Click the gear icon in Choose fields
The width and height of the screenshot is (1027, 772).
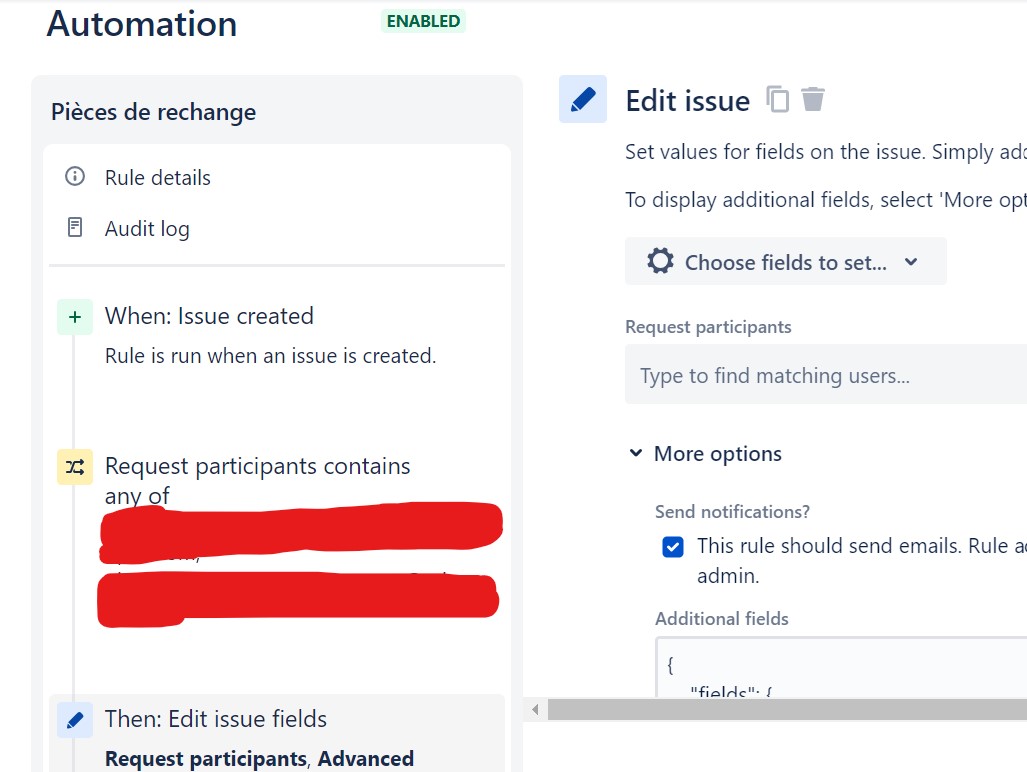tap(659, 261)
